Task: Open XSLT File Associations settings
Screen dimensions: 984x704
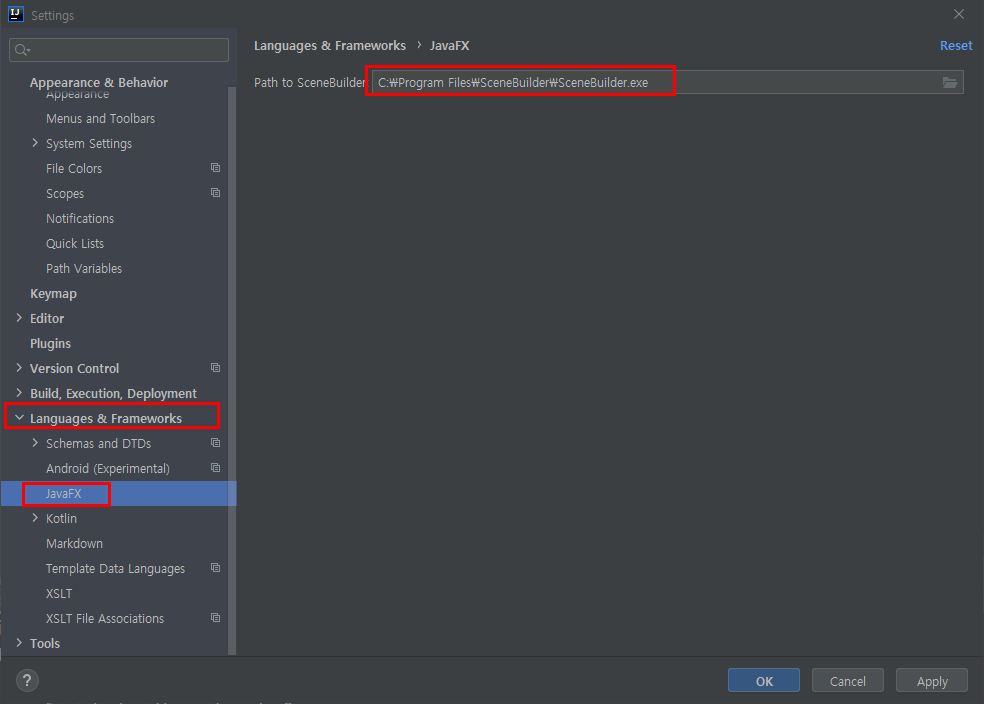Action: tap(105, 619)
